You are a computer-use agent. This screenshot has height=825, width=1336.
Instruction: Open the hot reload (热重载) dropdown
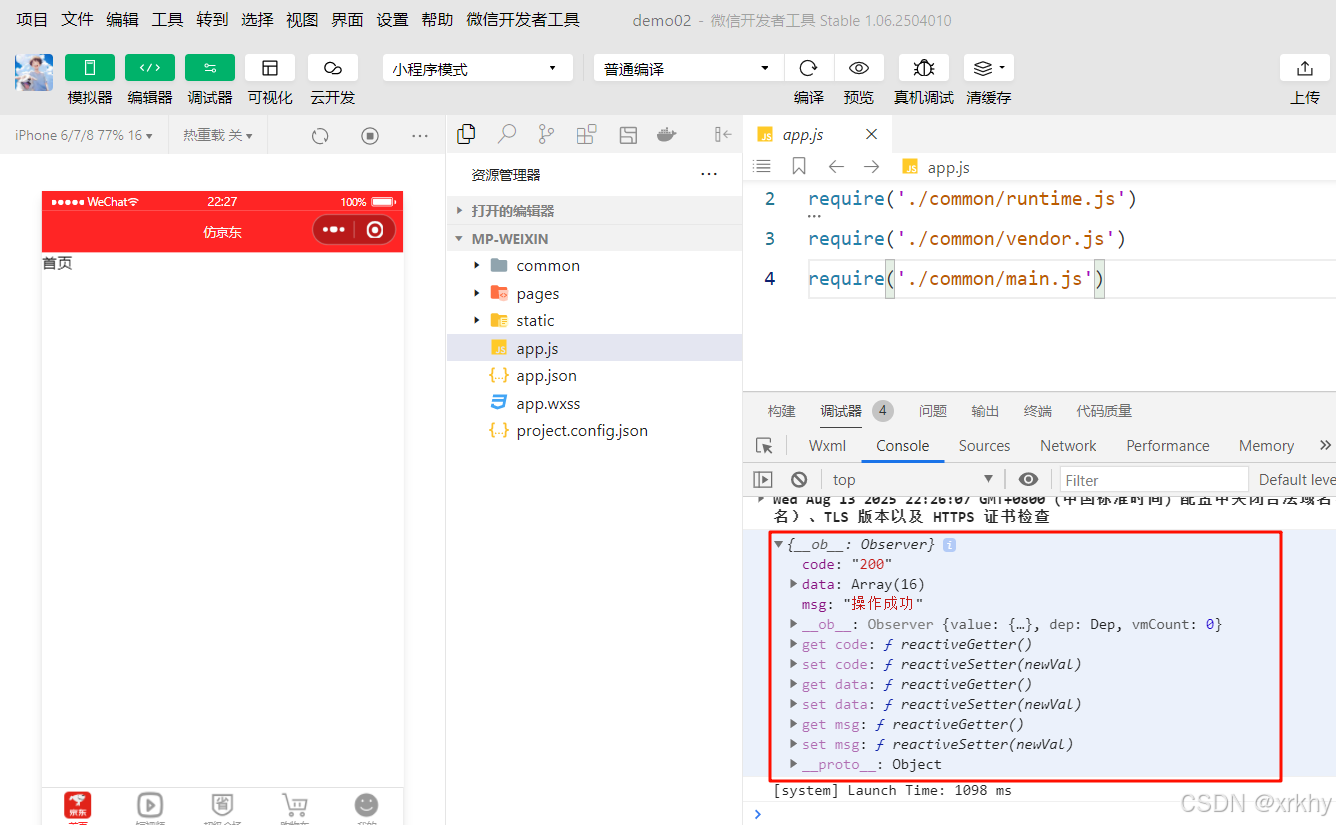(x=217, y=135)
